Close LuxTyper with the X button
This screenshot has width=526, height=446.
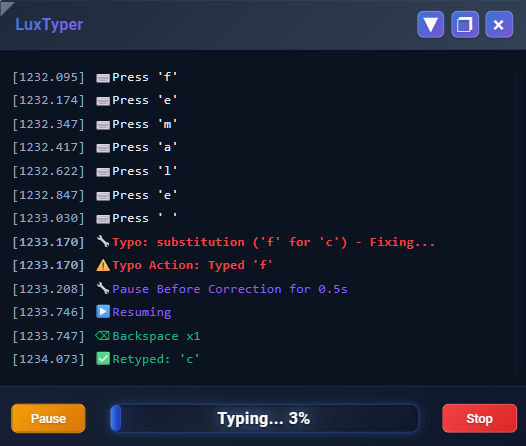pos(499,24)
